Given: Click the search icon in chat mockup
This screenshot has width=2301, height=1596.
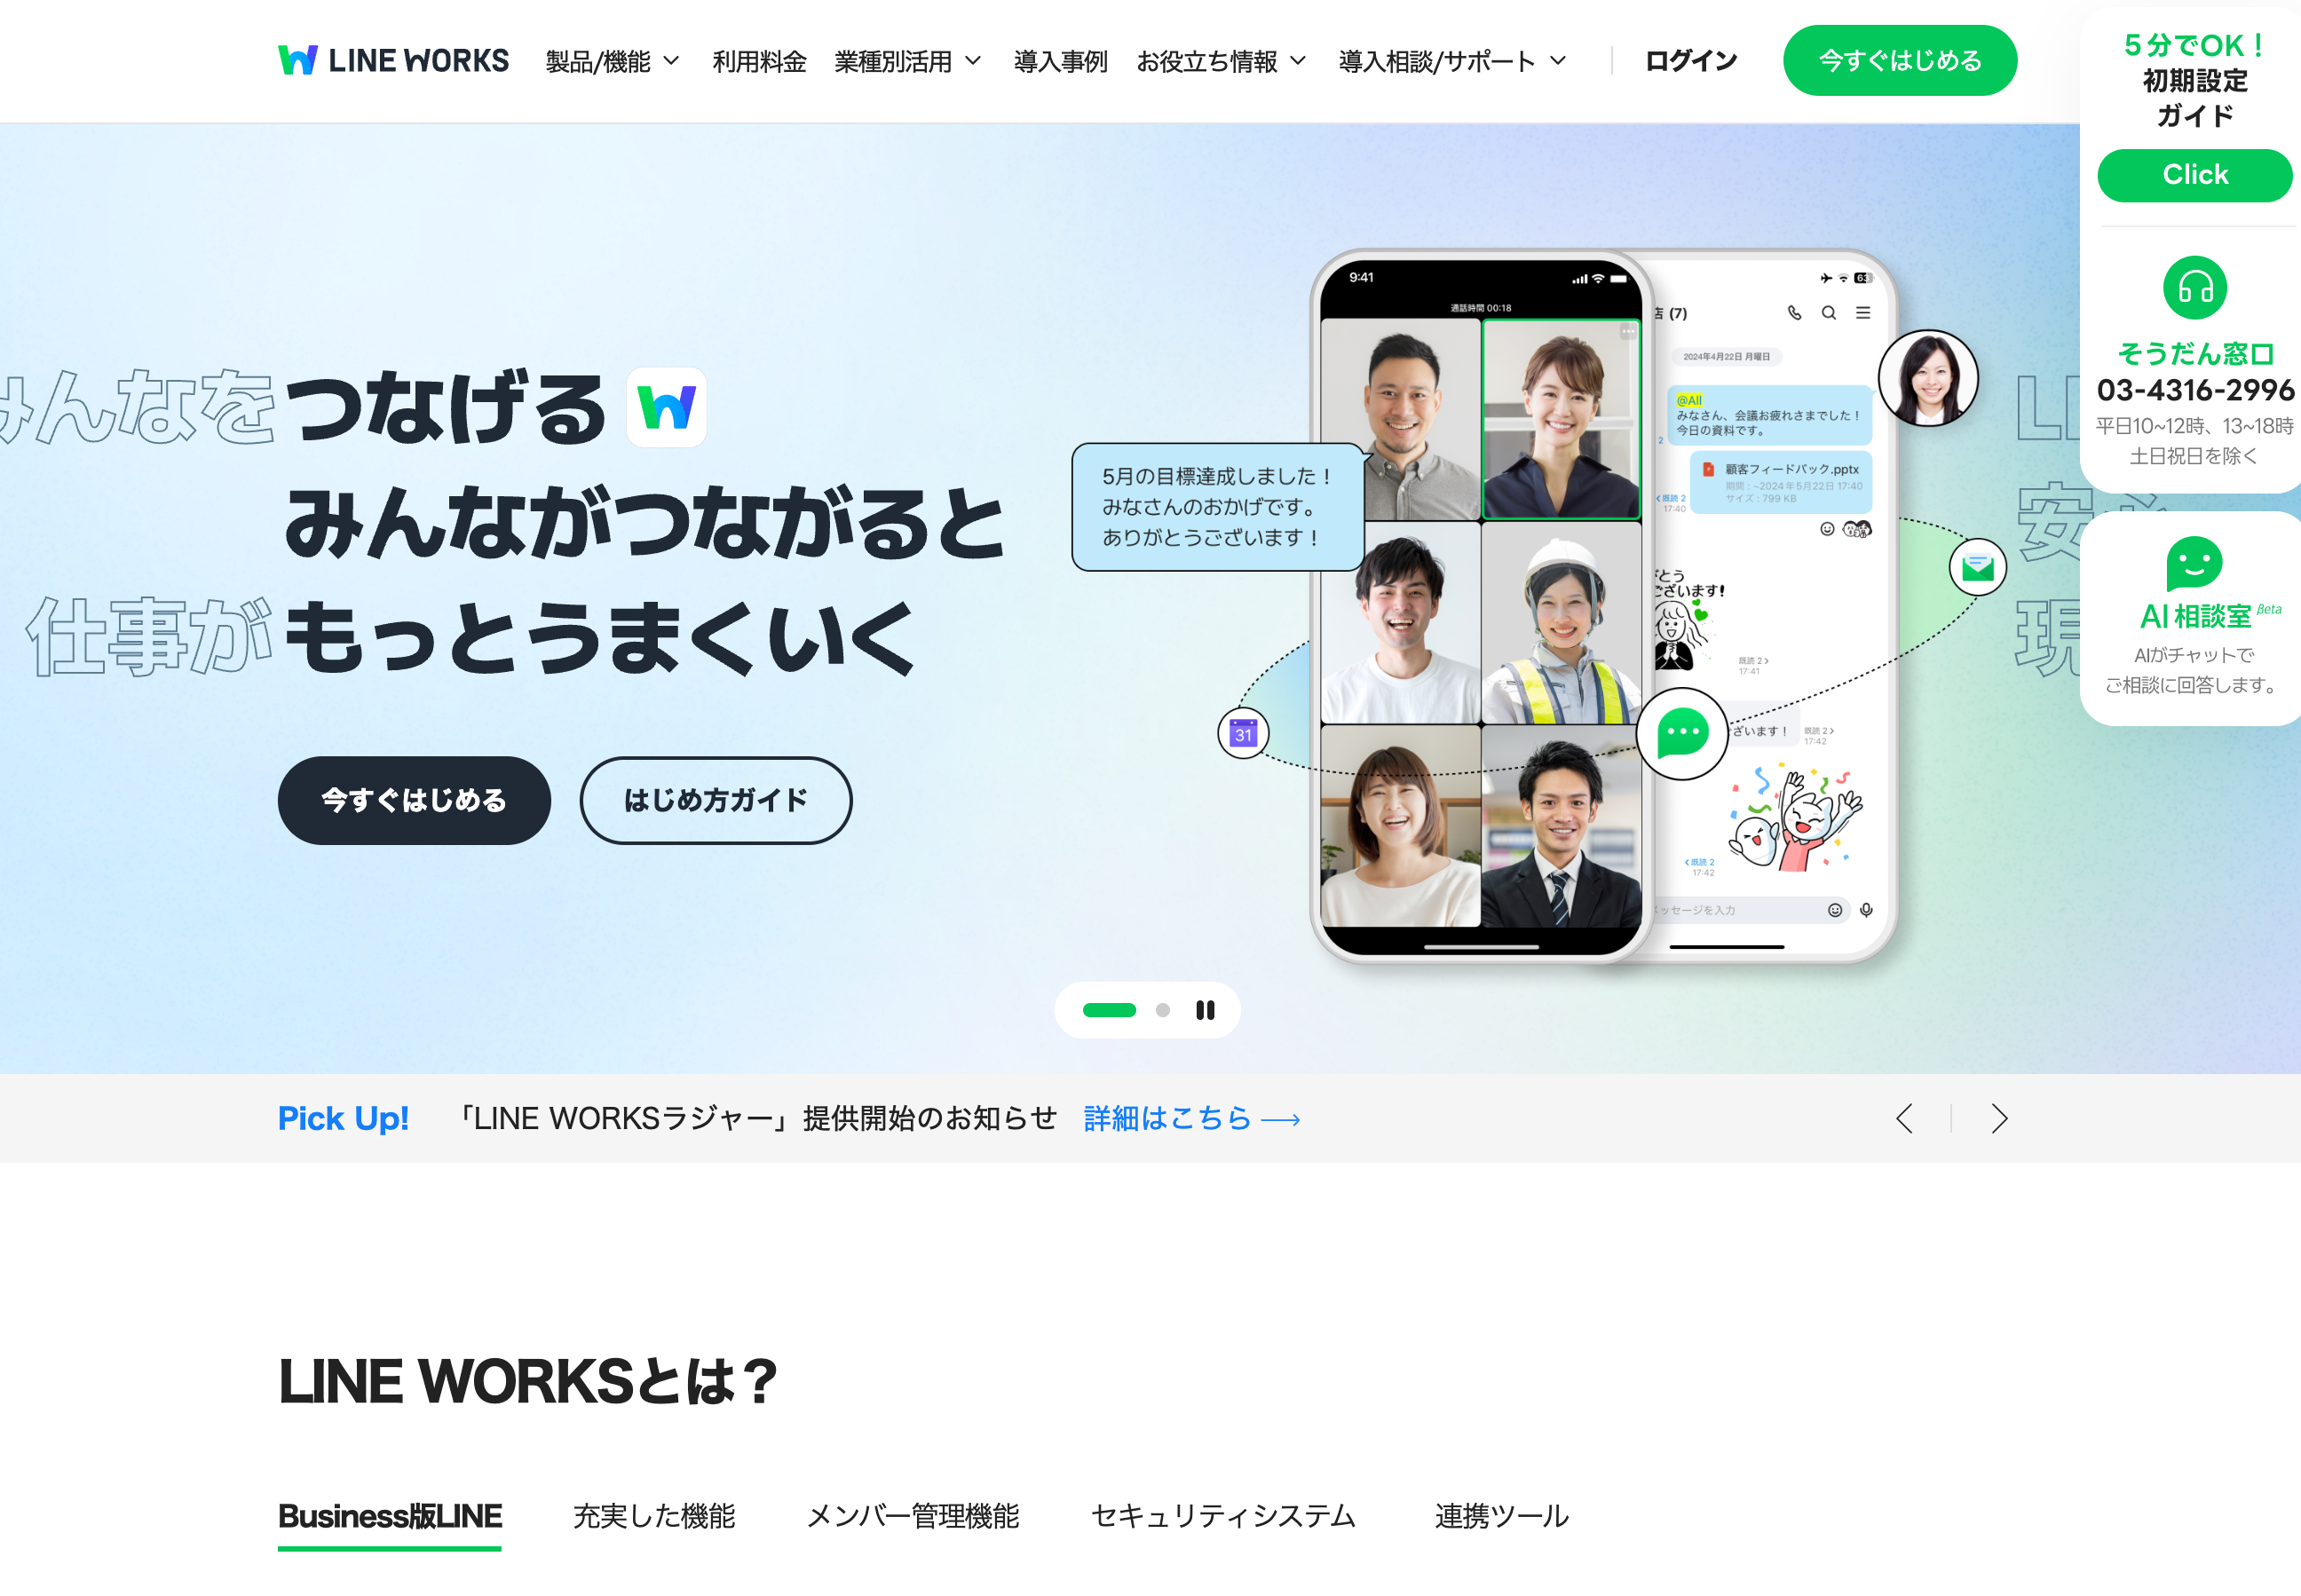Looking at the screenshot, I should (x=1828, y=313).
